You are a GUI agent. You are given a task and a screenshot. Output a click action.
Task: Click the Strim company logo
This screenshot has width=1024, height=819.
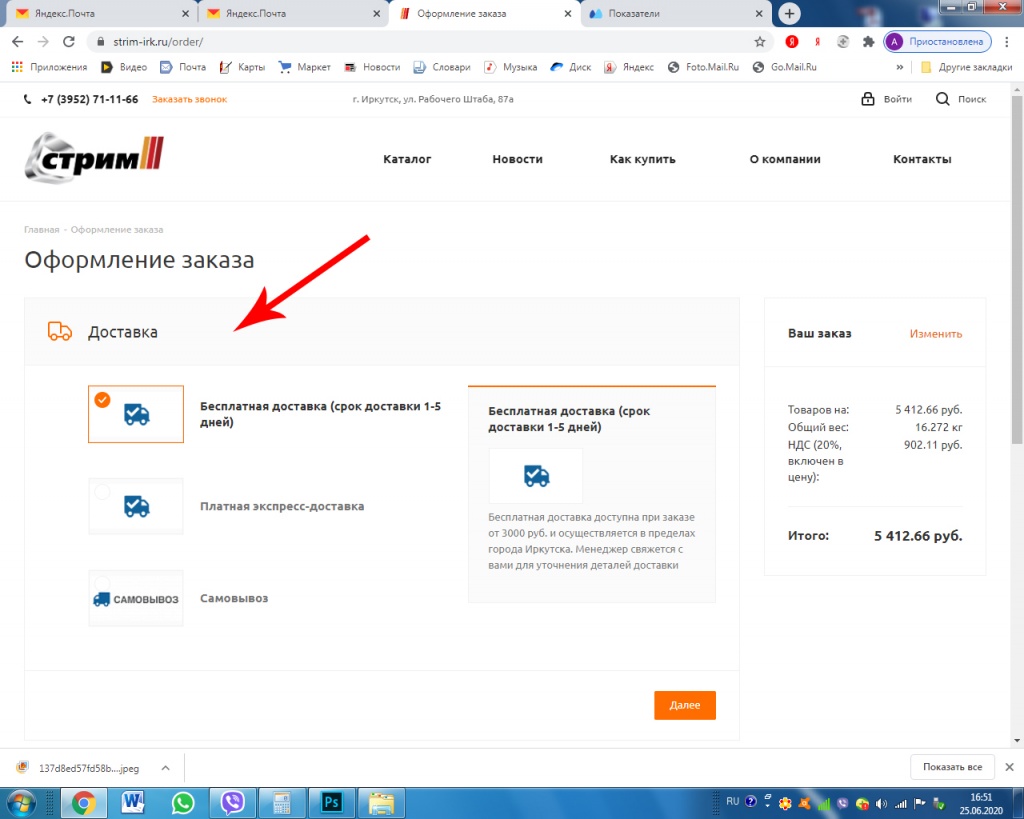[94, 158]
